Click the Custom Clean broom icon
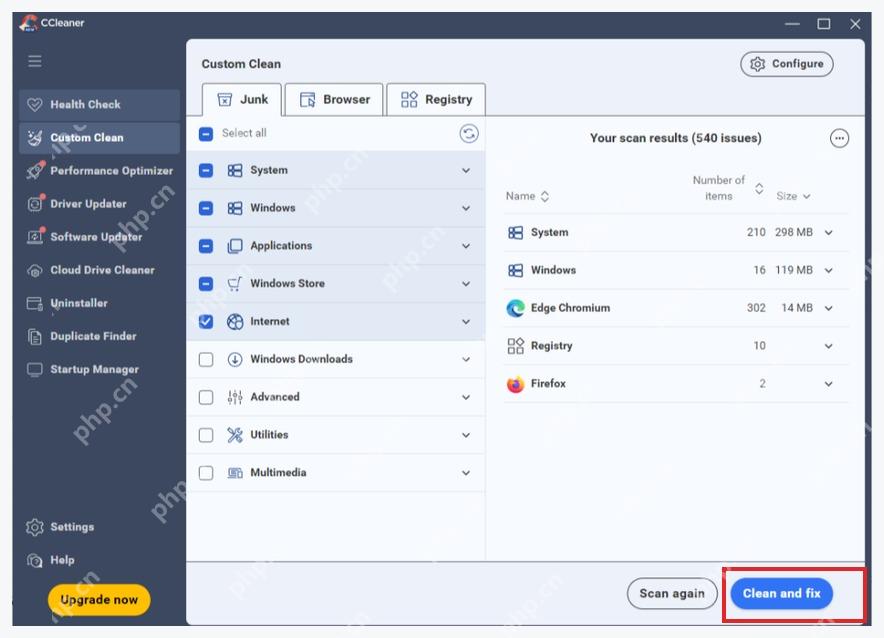 point(35,138)
